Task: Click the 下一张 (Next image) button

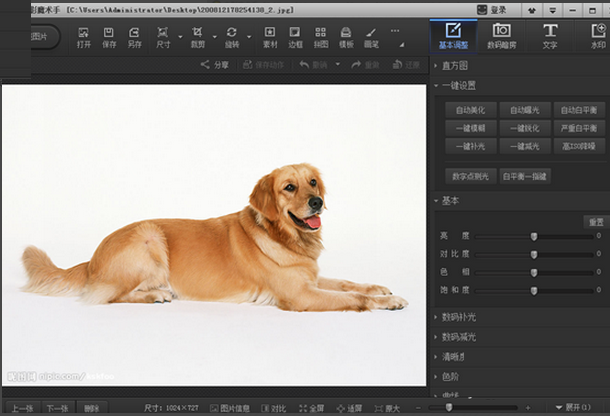Action: [56, 408]
